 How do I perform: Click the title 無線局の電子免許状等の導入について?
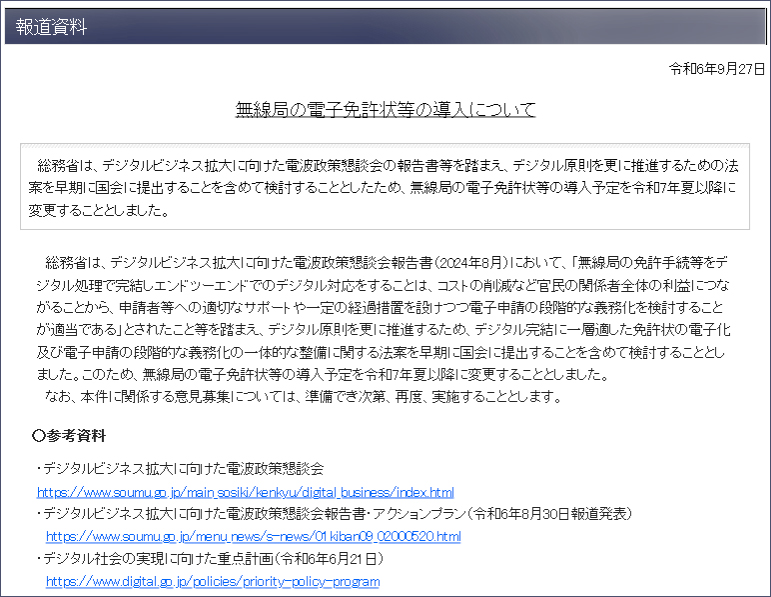coord(386,109)
